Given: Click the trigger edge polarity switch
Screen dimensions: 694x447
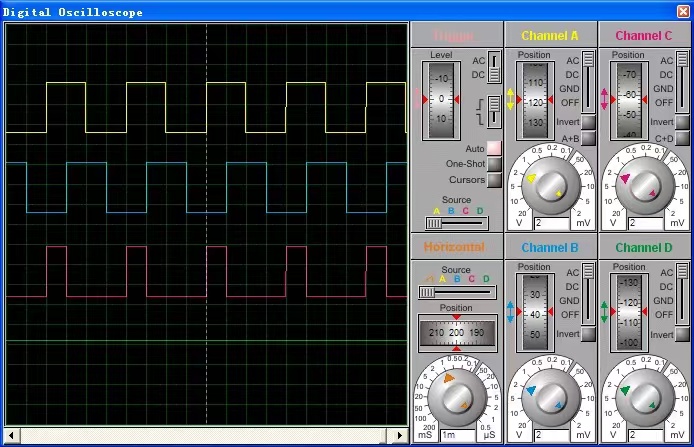Looking at the screenshot, I should coord(494,112).
